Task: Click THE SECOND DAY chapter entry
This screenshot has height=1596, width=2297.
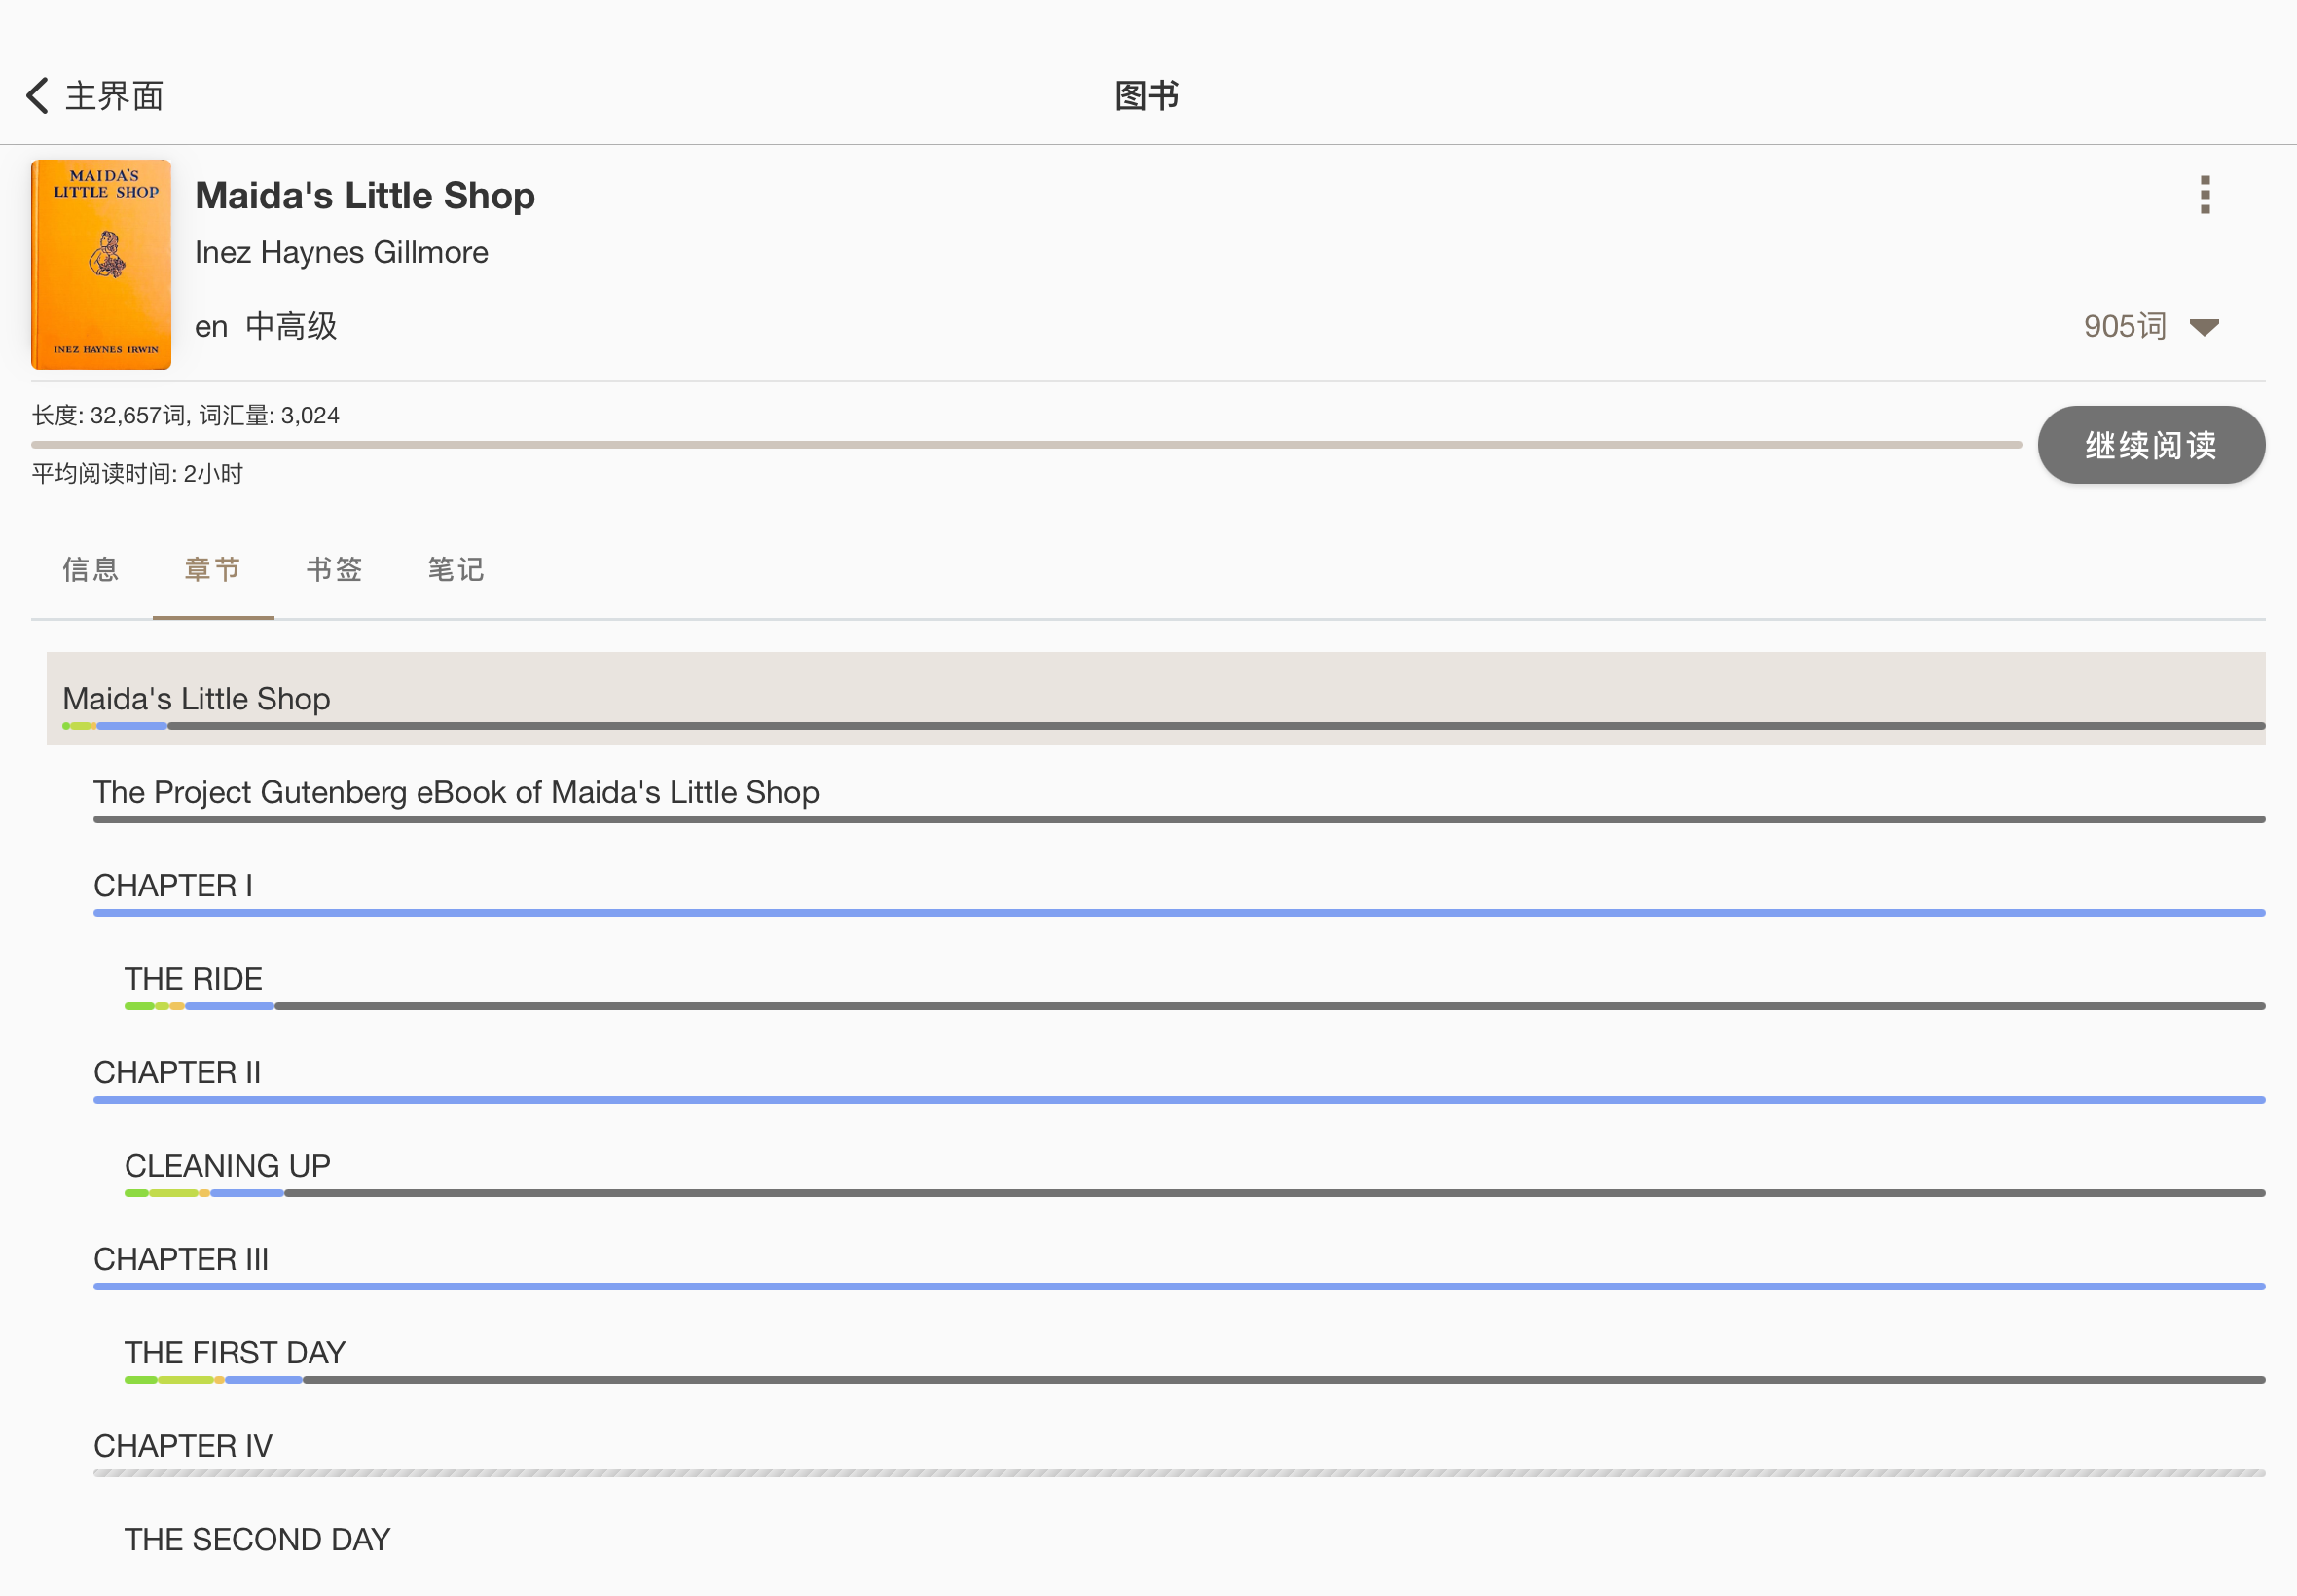Action: (x=258, y=1537)
